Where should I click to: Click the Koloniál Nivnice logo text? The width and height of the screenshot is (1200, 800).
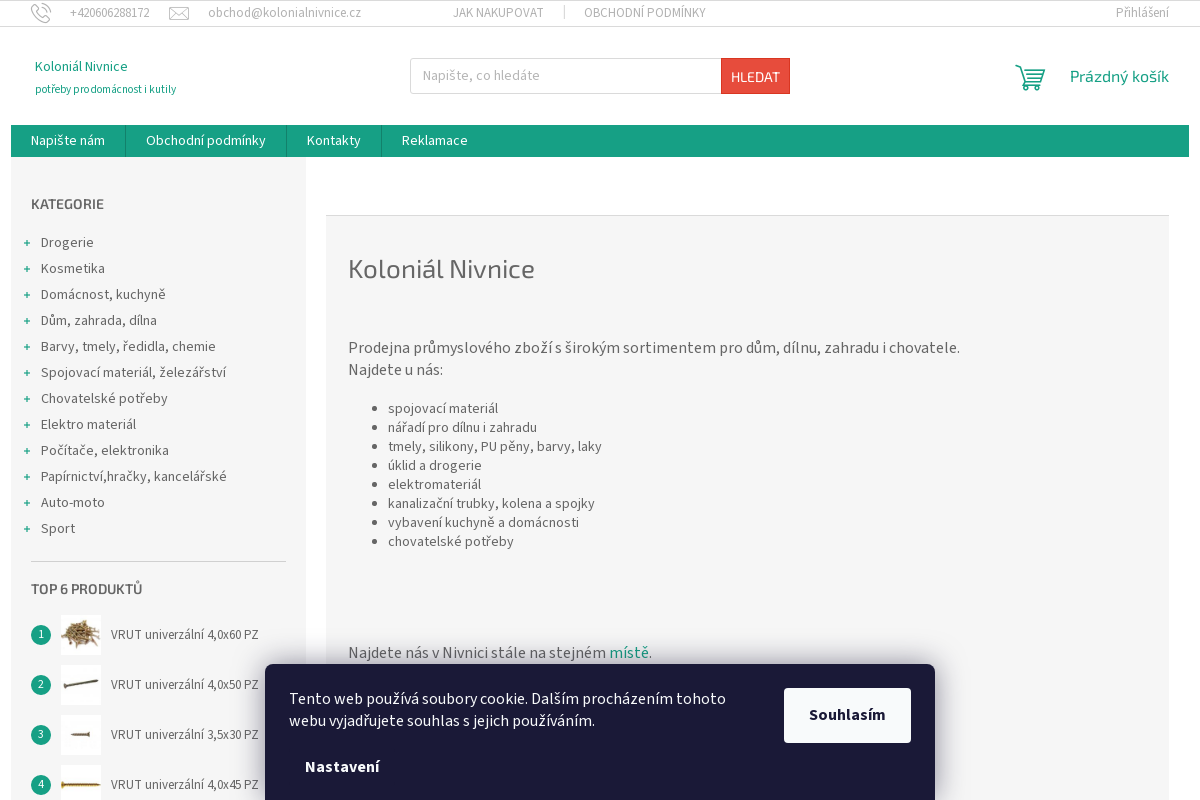[x=80, y=66]
